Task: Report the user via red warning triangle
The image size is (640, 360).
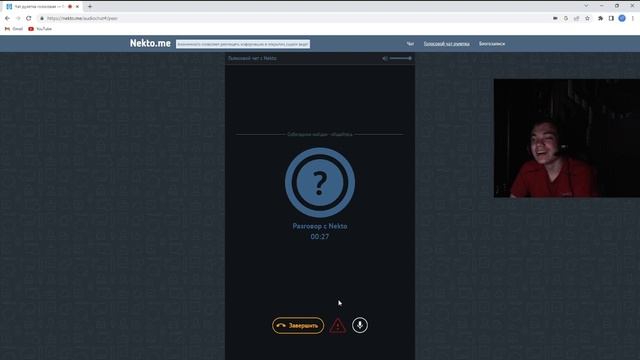Action: [338, 326]
